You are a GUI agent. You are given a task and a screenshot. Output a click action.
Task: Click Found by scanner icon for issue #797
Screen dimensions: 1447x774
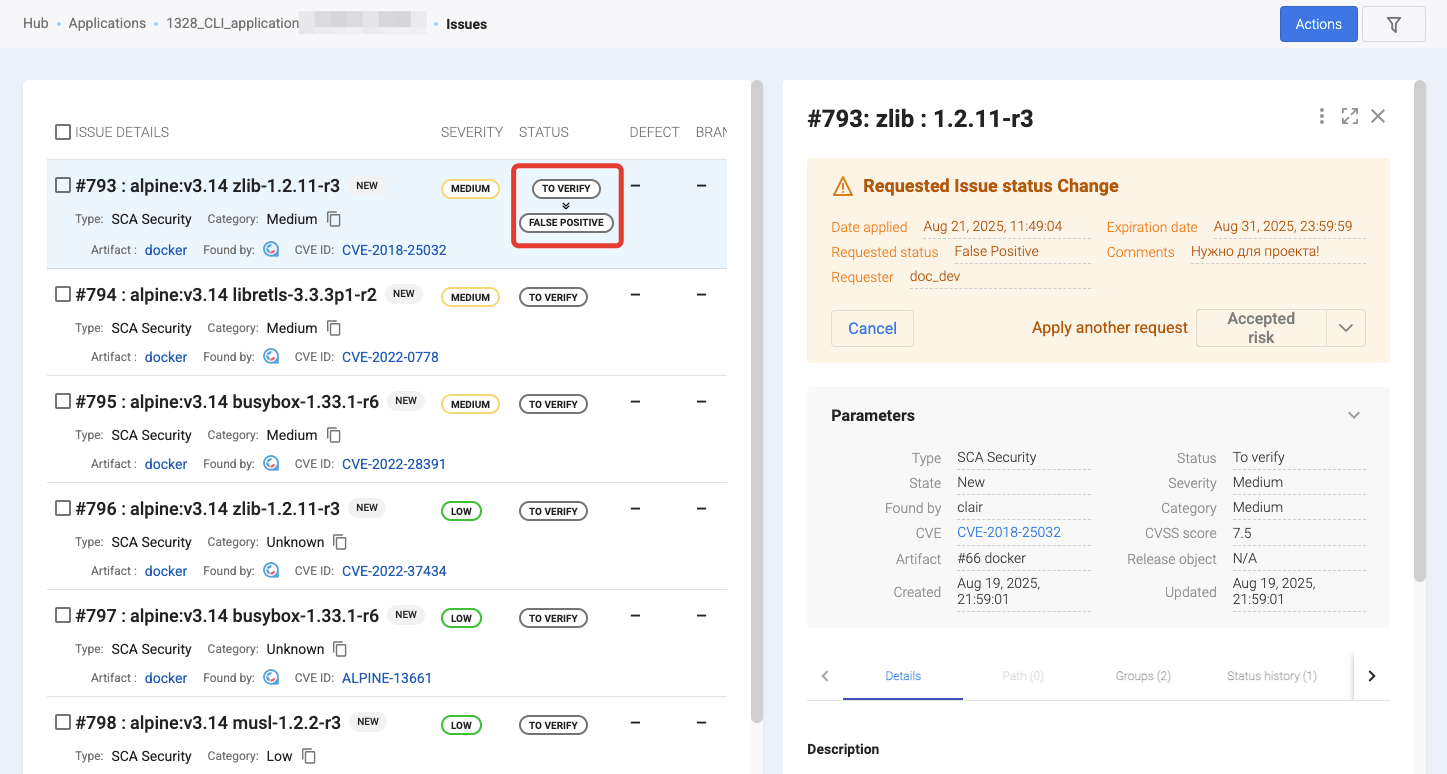pyautogui.click(x=271, y=678)
